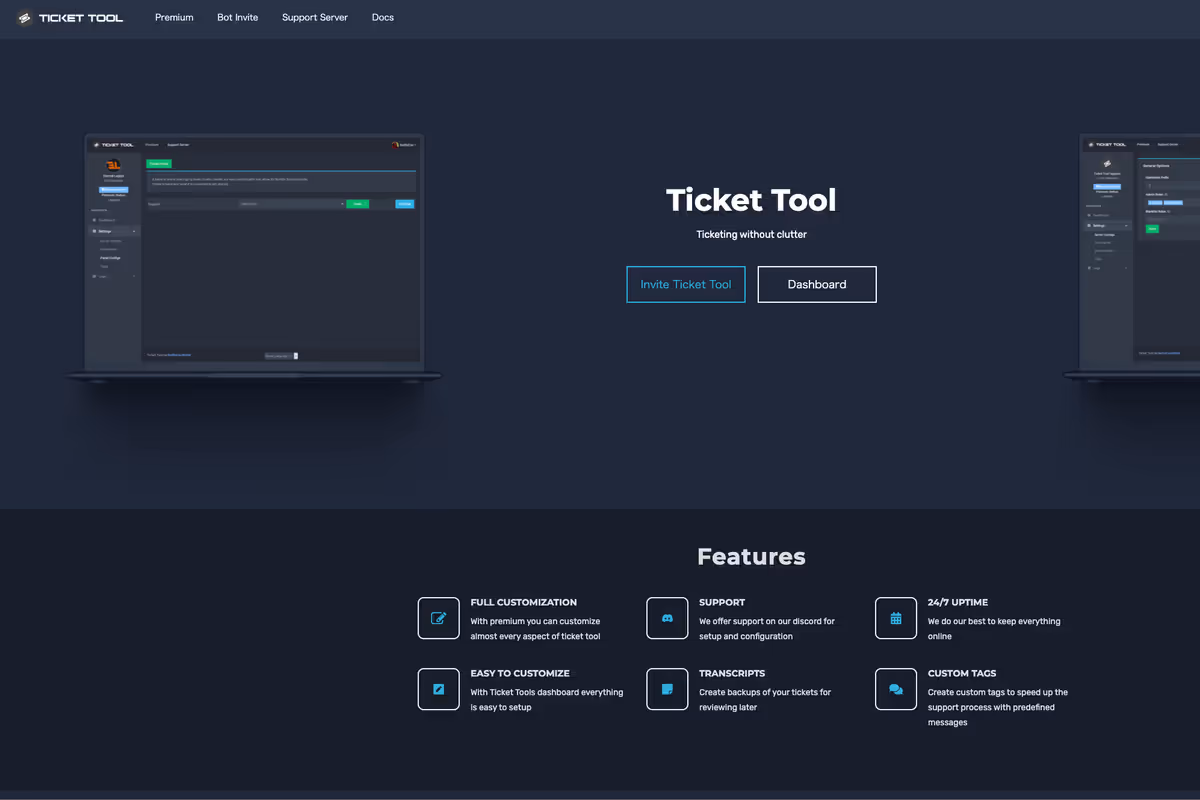
Task: Click the right laptop dashboard screenshot
Action: point(1132,258)
